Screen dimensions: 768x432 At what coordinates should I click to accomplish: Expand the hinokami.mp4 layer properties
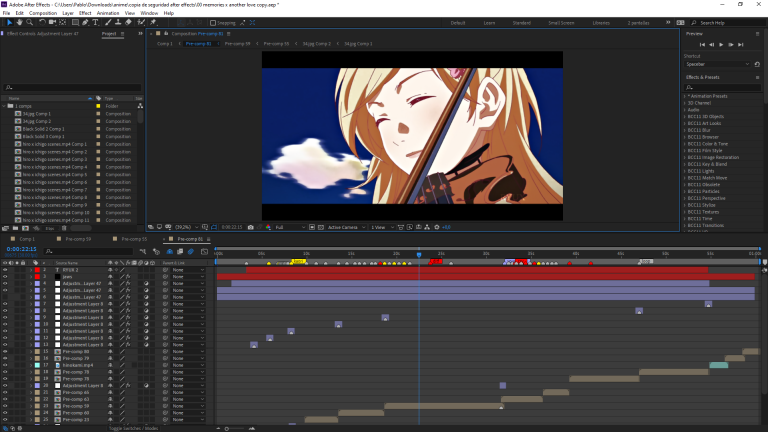pyautogui.click(x=31, y=365)
